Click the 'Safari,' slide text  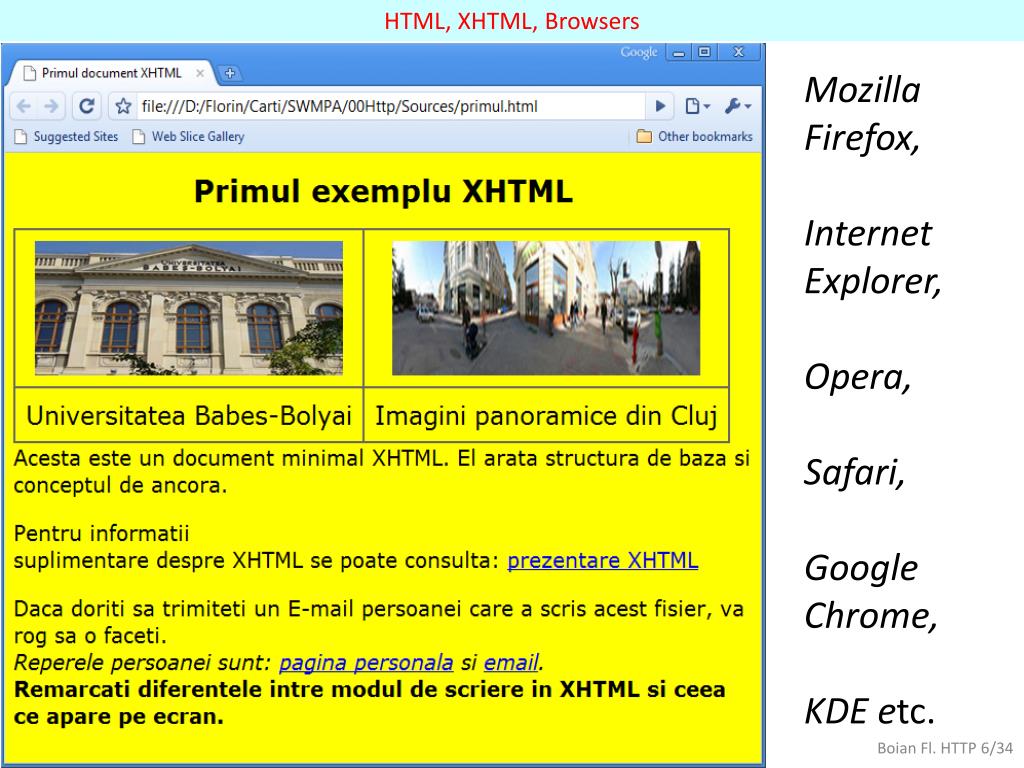click(x=855, y=472)
